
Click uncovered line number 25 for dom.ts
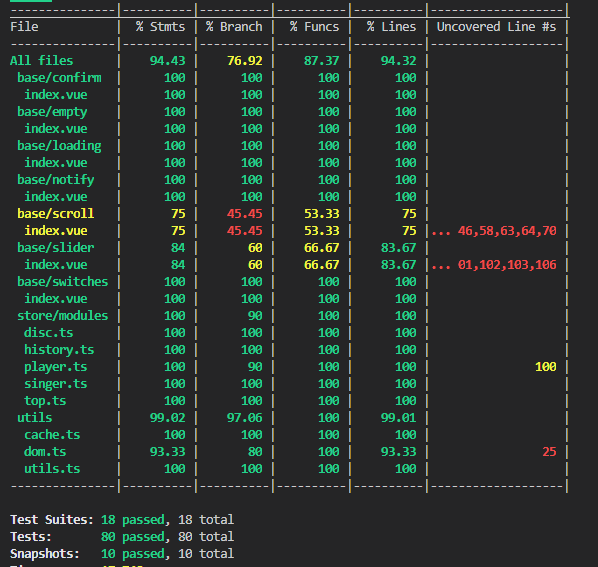pyautogui.click(x=549, y=452)
